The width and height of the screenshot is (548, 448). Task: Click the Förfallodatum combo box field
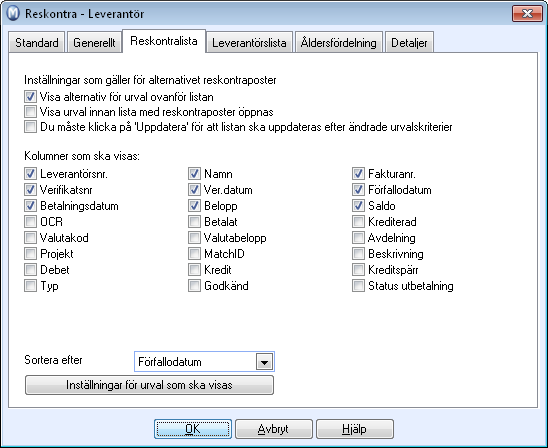204,362
